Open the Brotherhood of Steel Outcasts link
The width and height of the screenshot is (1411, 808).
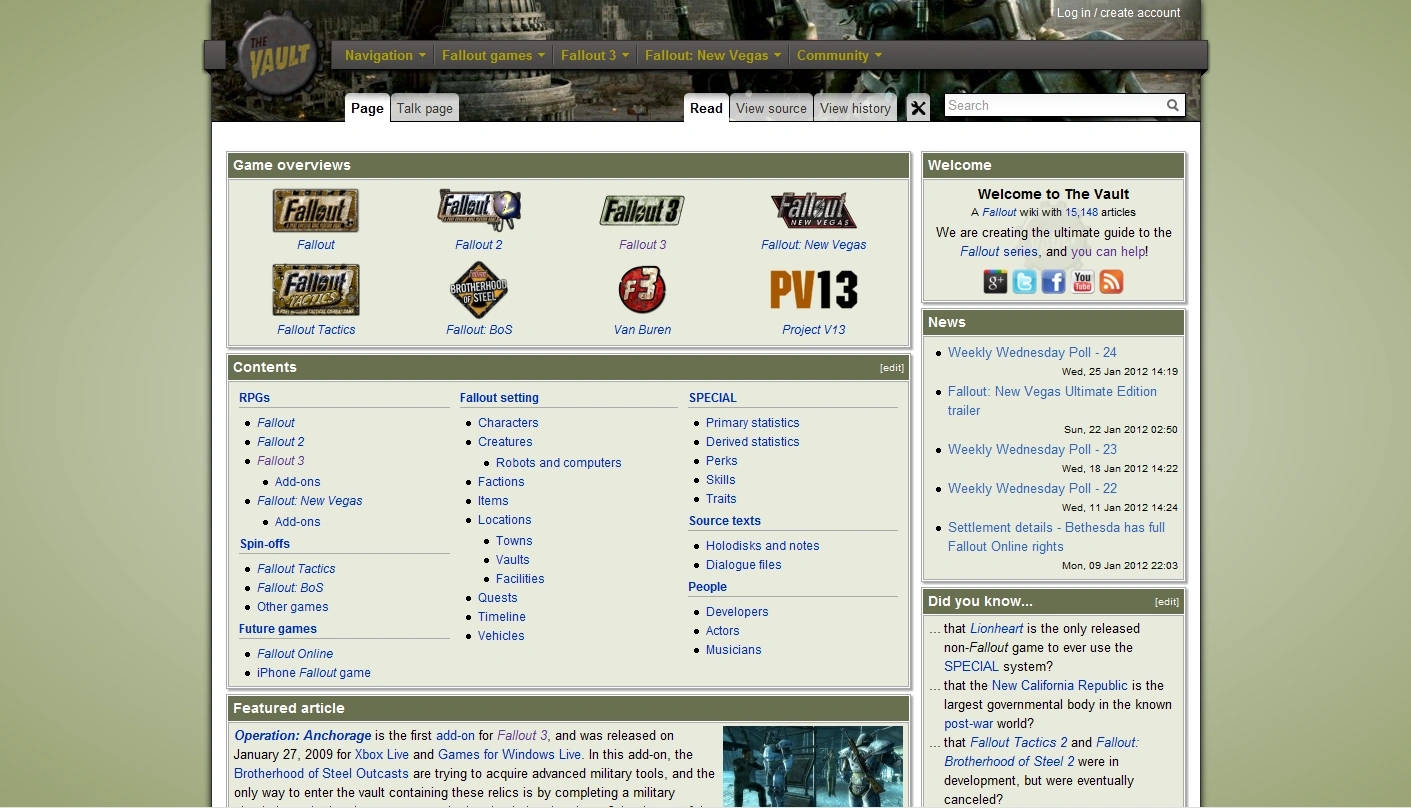(x=321, y=774)
